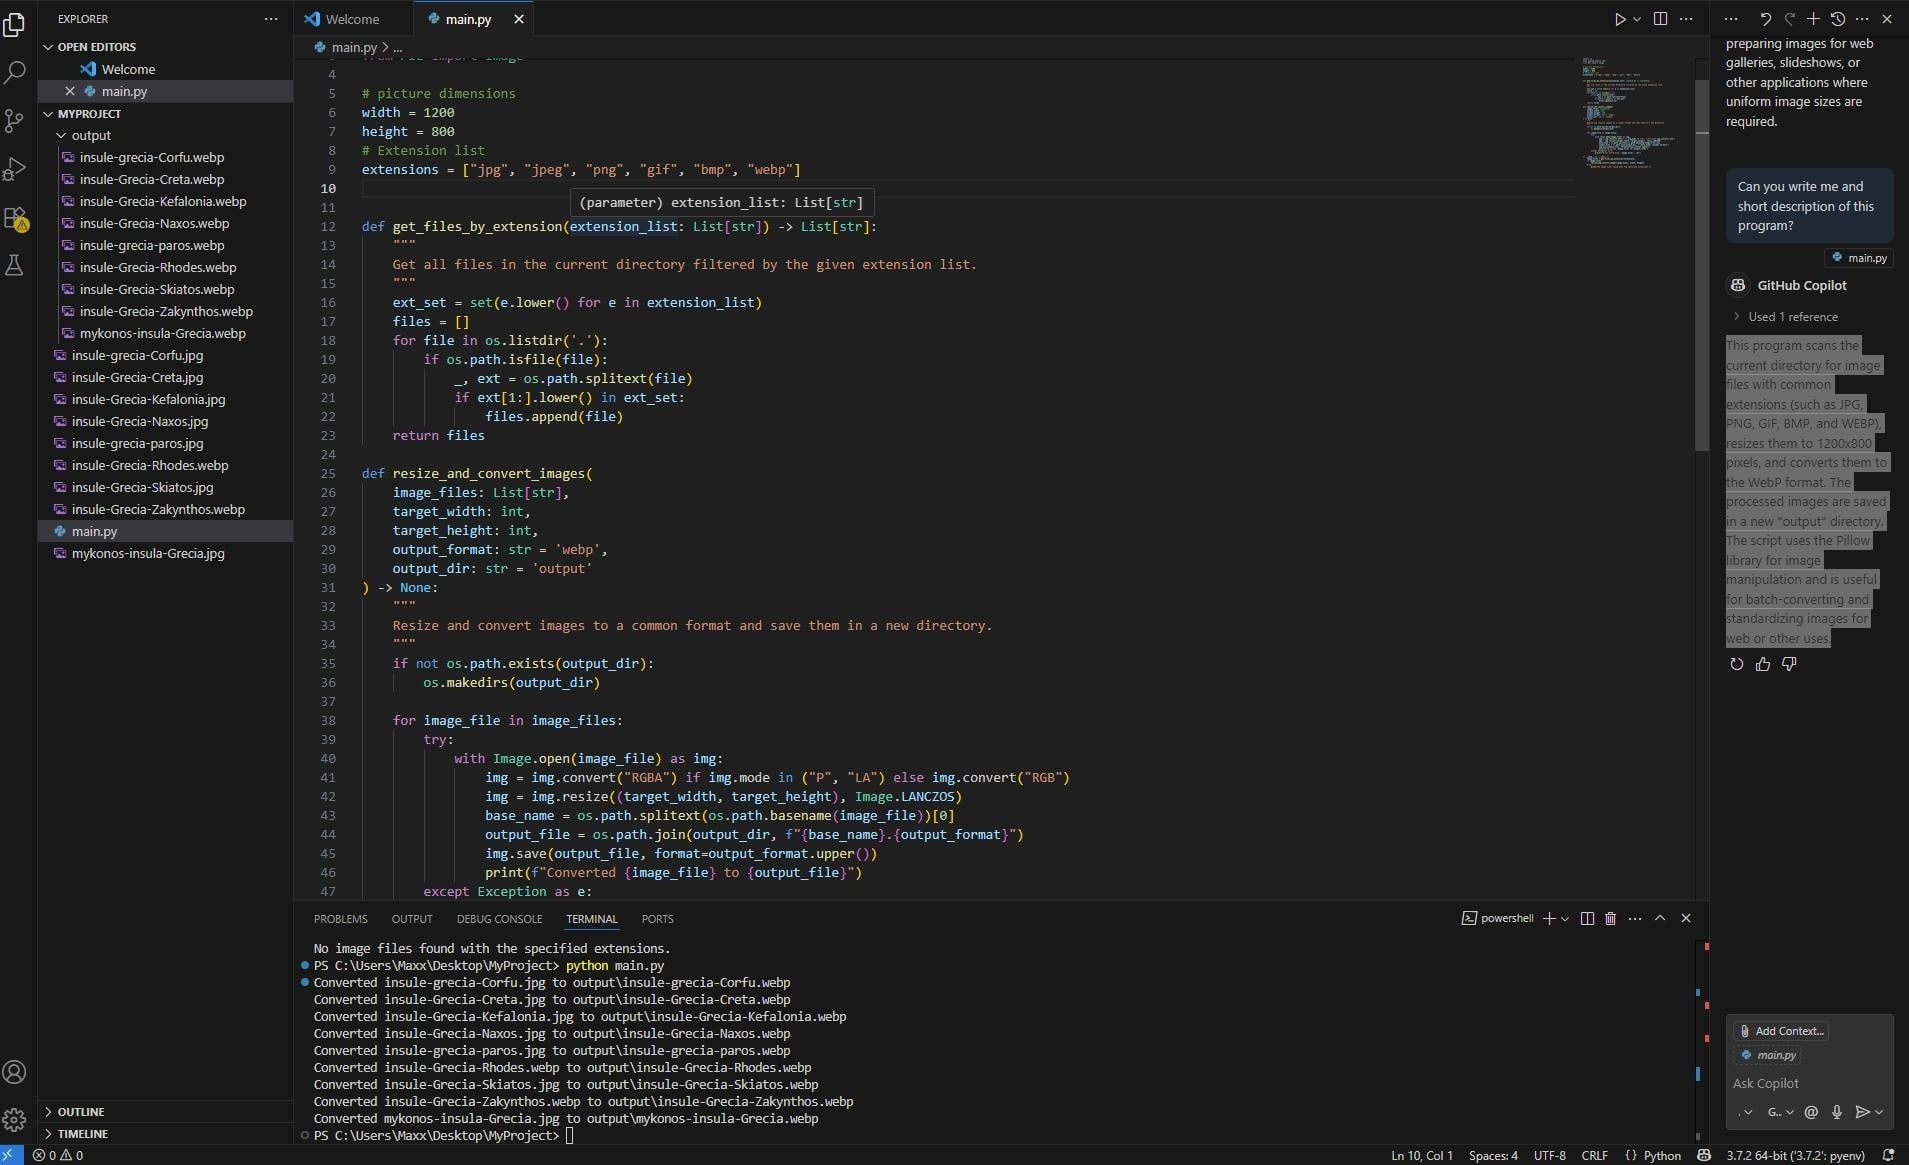Rerun the Copilot request
Image resolution: width=1909 pixels, height=1165 pixels.
tap(1736, 664)
